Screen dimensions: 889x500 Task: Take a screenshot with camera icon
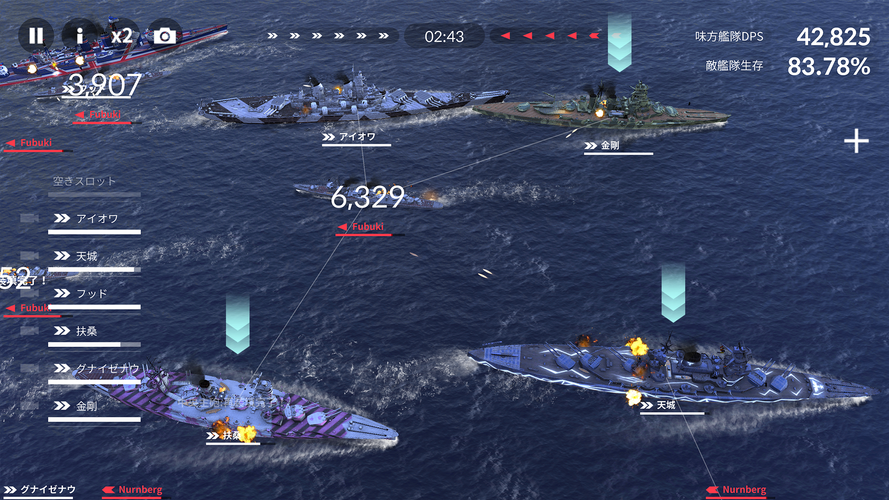pyautogui.click(x=164, y=36)
